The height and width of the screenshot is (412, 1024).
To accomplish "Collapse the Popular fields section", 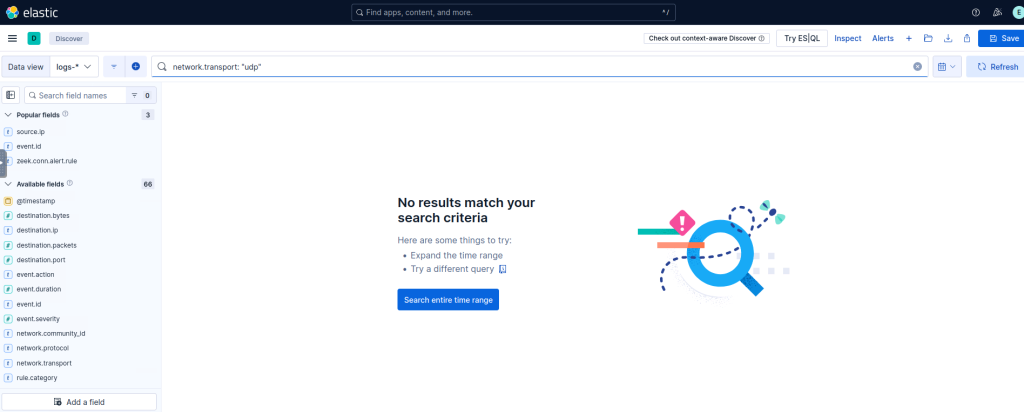I will tap(8, 115).
